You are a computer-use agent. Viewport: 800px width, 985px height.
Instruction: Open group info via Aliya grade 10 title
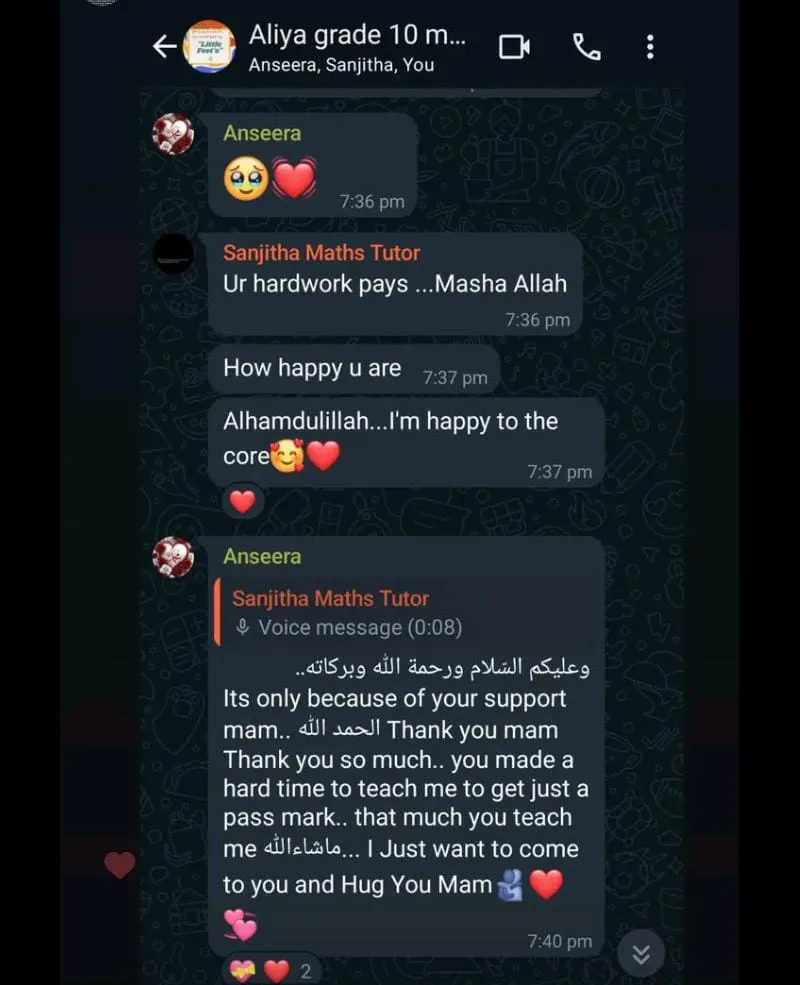point(357,35)
